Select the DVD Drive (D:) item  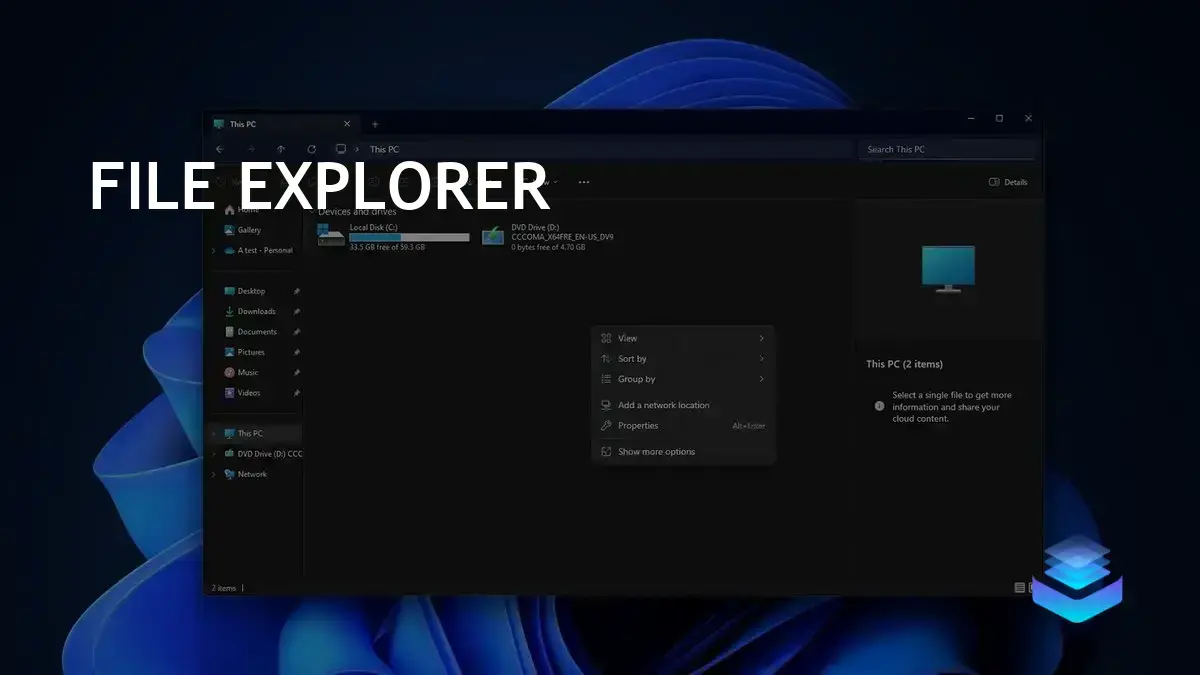(548, 236)
